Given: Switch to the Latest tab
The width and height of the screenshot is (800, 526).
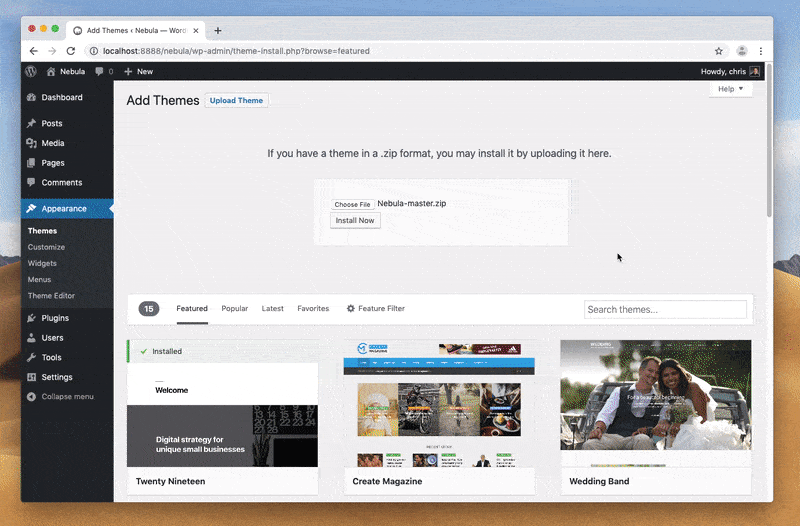Looking at the screenshot, I should click(272, 309).
